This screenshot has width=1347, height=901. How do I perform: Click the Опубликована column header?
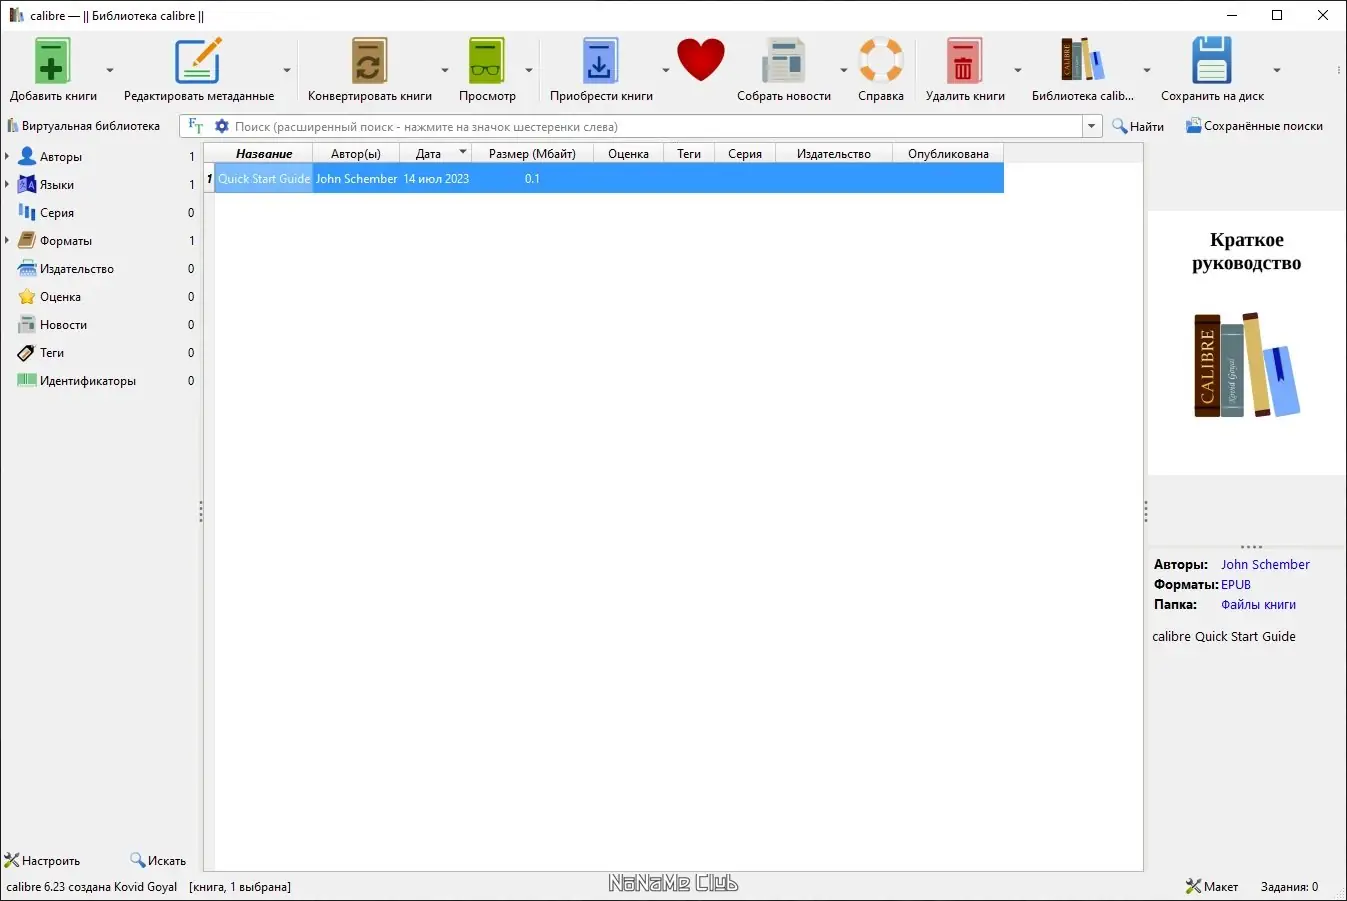948,153
